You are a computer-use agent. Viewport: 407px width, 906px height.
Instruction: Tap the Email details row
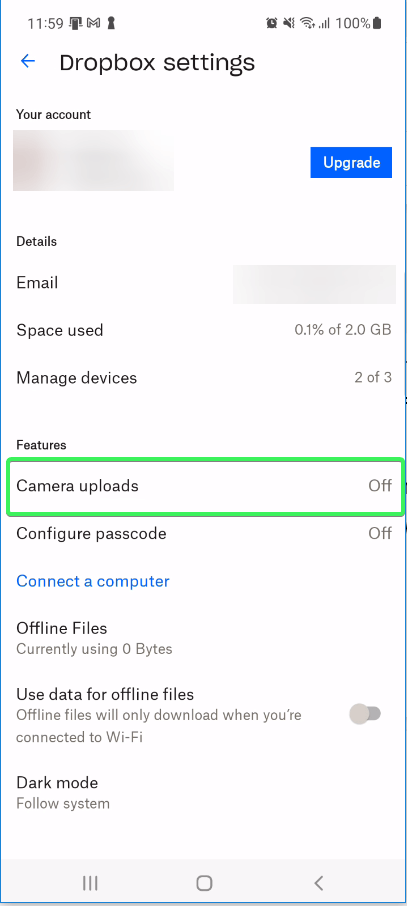[204, 283]
